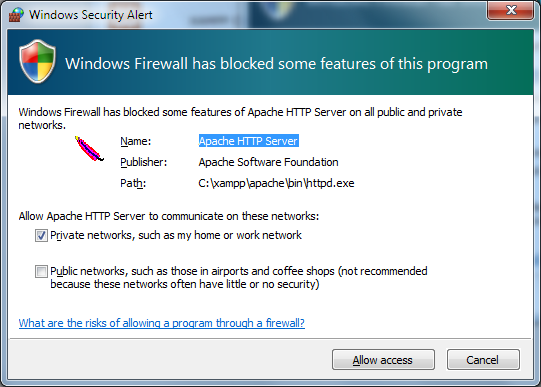Select the highlighted Apache HTTP Server name field
Viewport: 541px width, 387px height.
click(248, 141)
